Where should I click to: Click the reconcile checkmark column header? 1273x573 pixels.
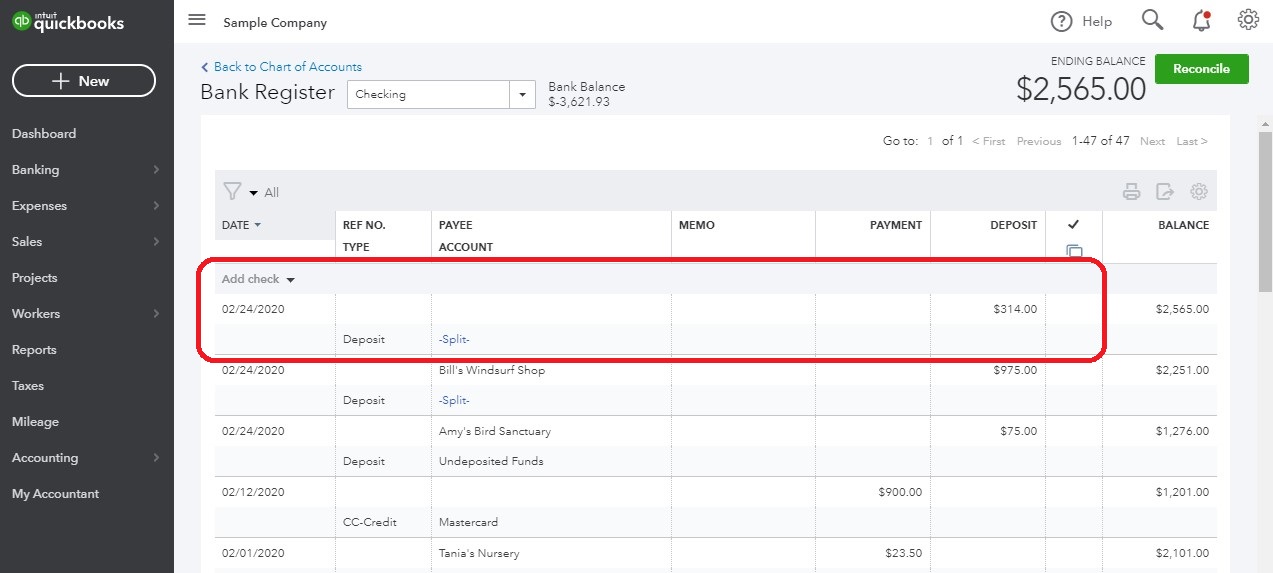tap(1074, 225)
